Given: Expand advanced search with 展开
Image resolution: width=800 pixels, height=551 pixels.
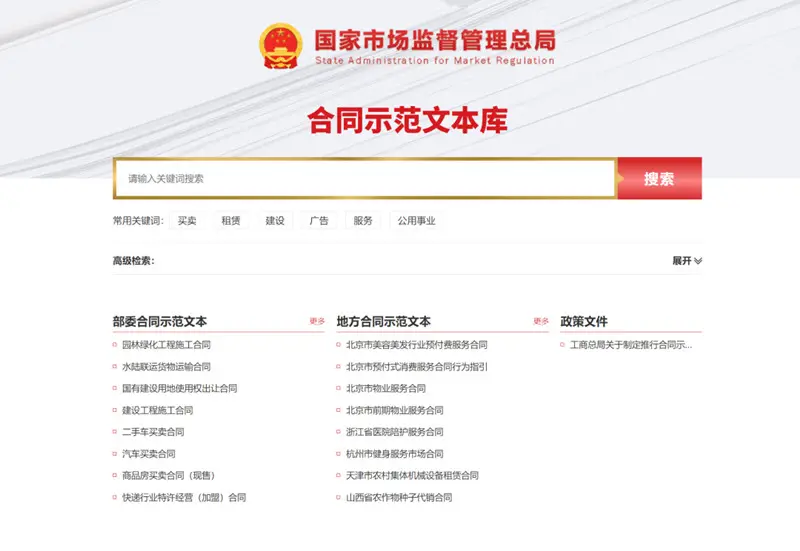Looking at the screenshot, I should click(687, 261).
